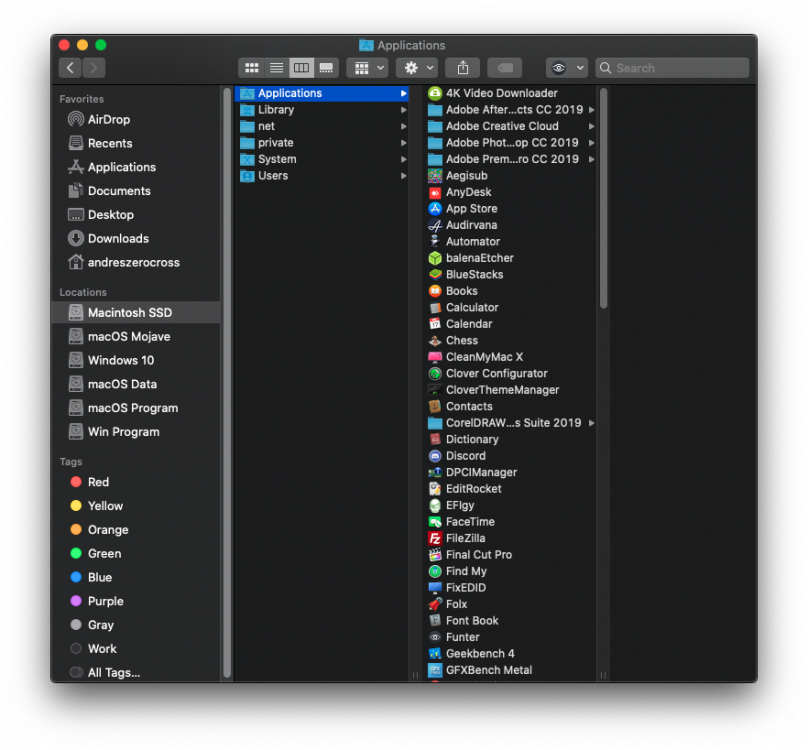
Task: Select the Windows 10 volume
Action: [137, 360]
